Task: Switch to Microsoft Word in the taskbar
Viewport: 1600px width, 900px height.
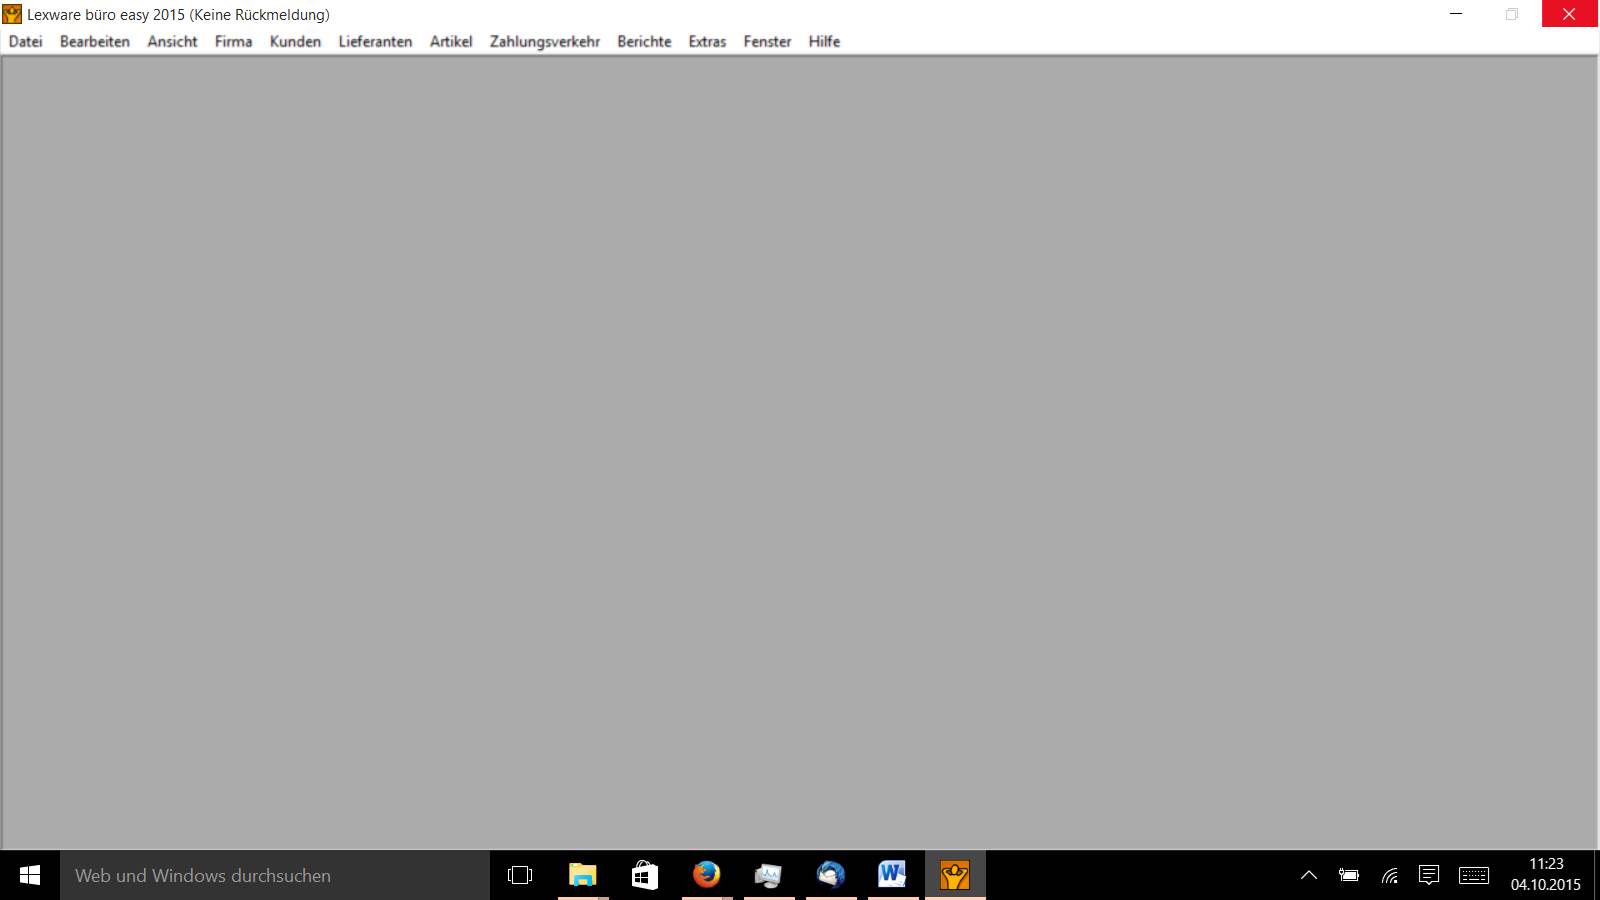Action: pyautogui.click(x=892, y=875)
